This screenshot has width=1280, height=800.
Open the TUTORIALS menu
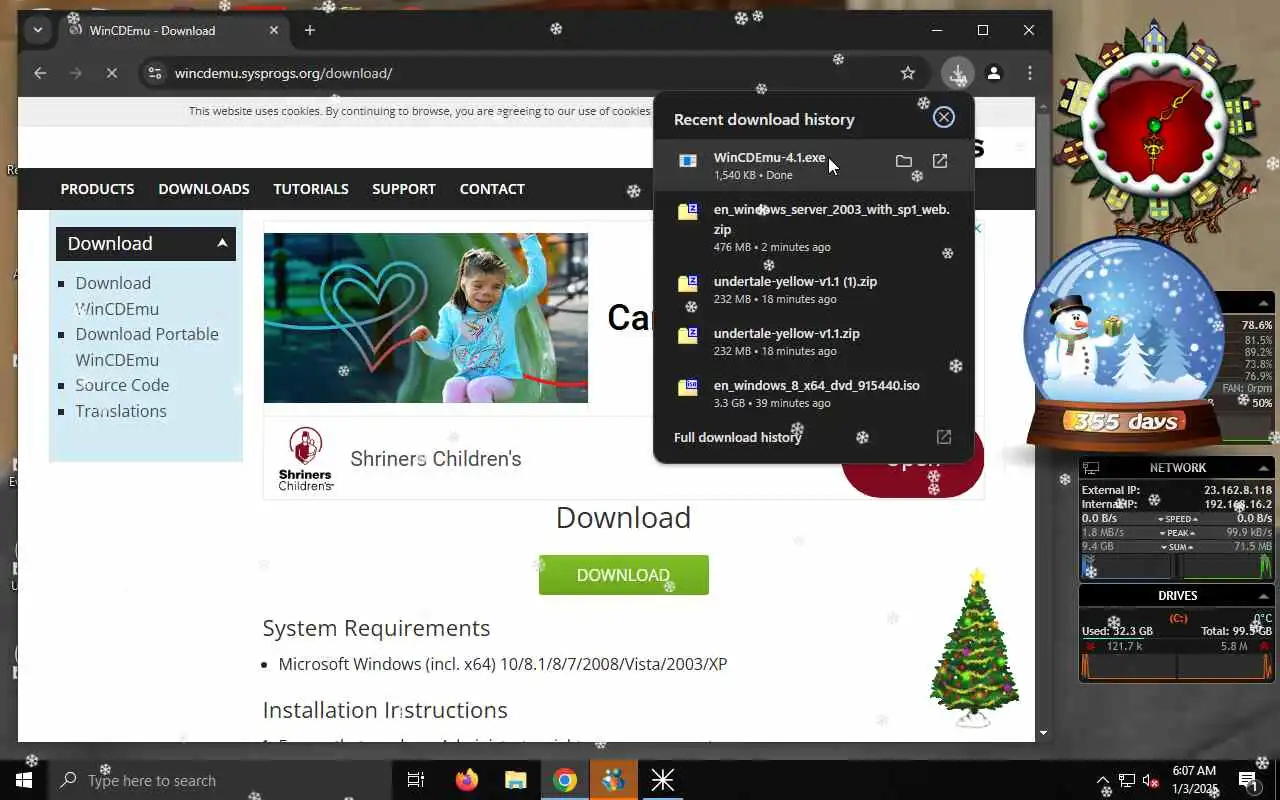[311, 189]
